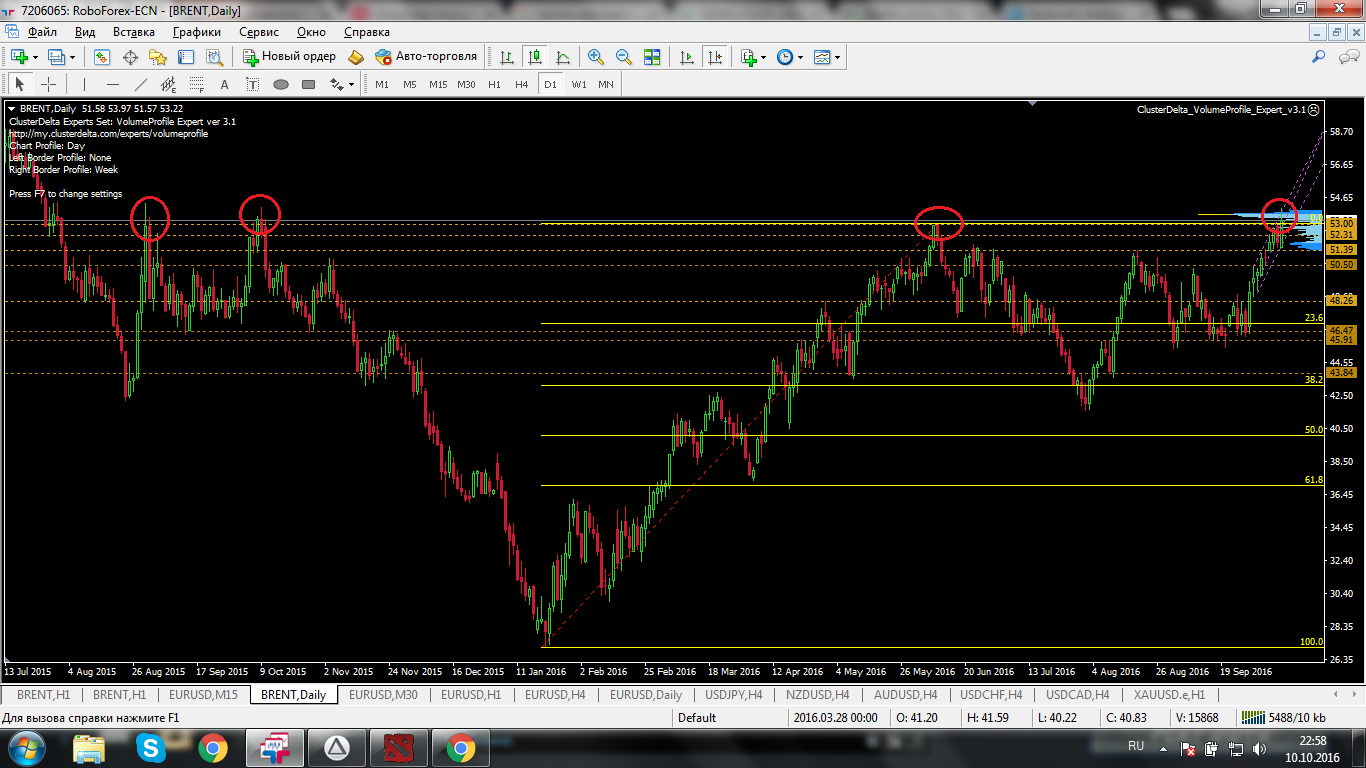Screen dimensions: 1366x768
Task: Click the RU language indicator
Action: 1136,746
